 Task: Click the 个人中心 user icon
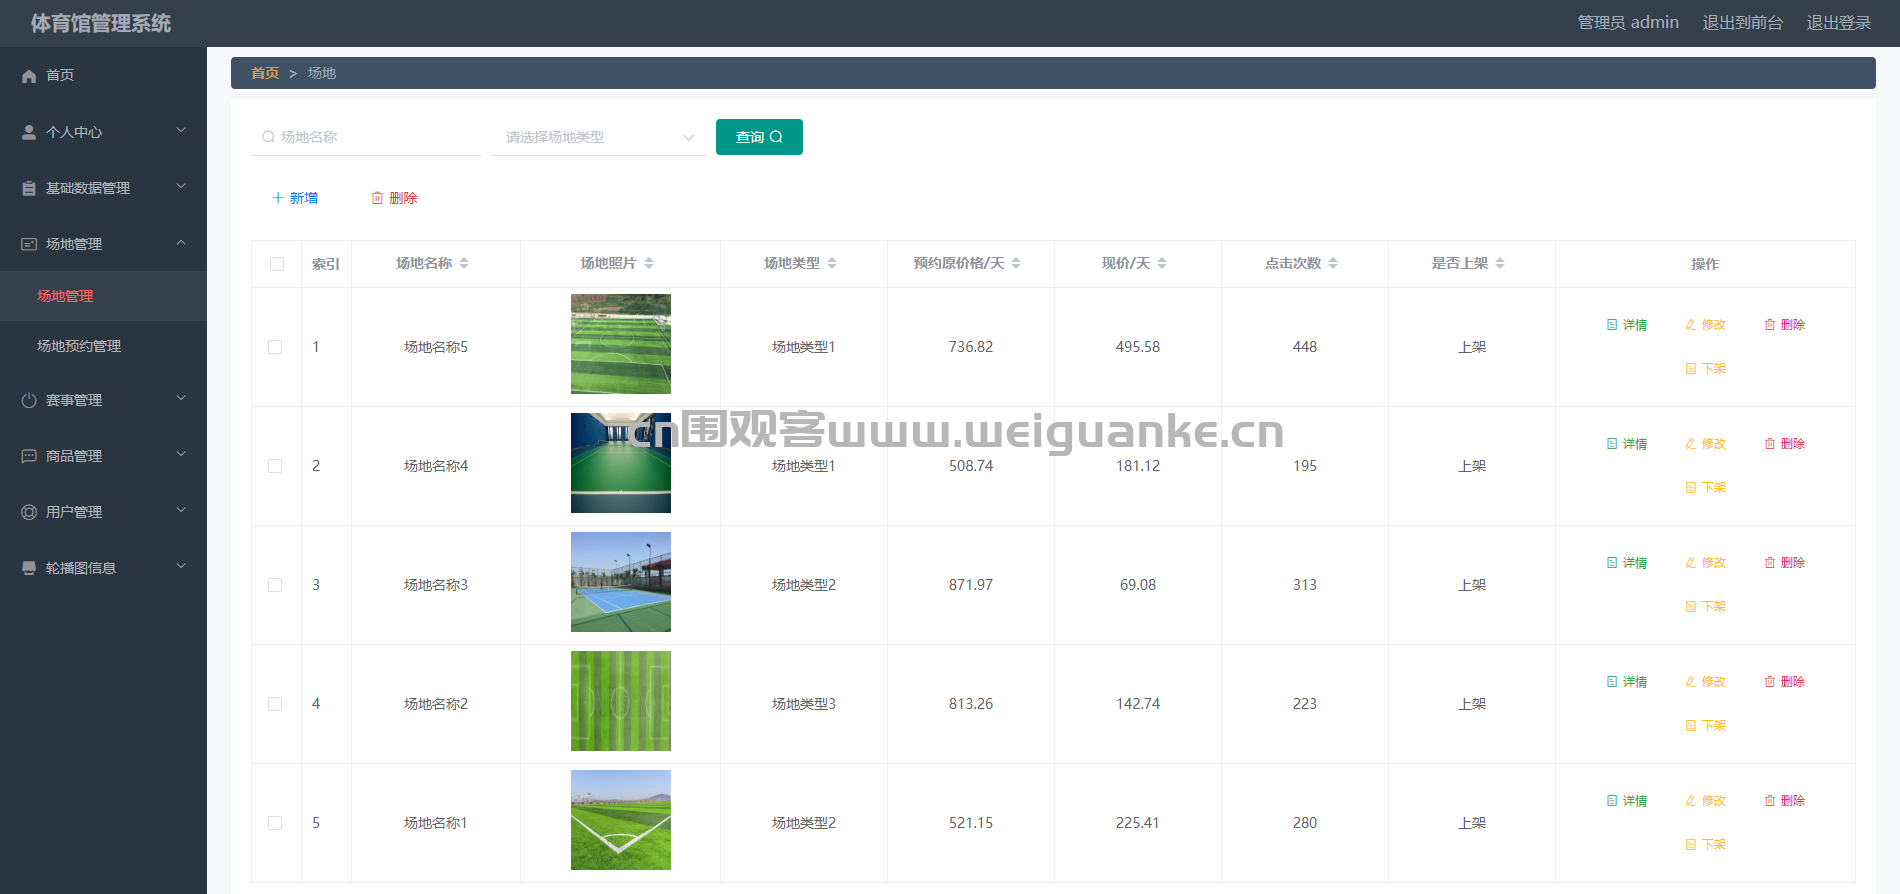coord(29,132)
